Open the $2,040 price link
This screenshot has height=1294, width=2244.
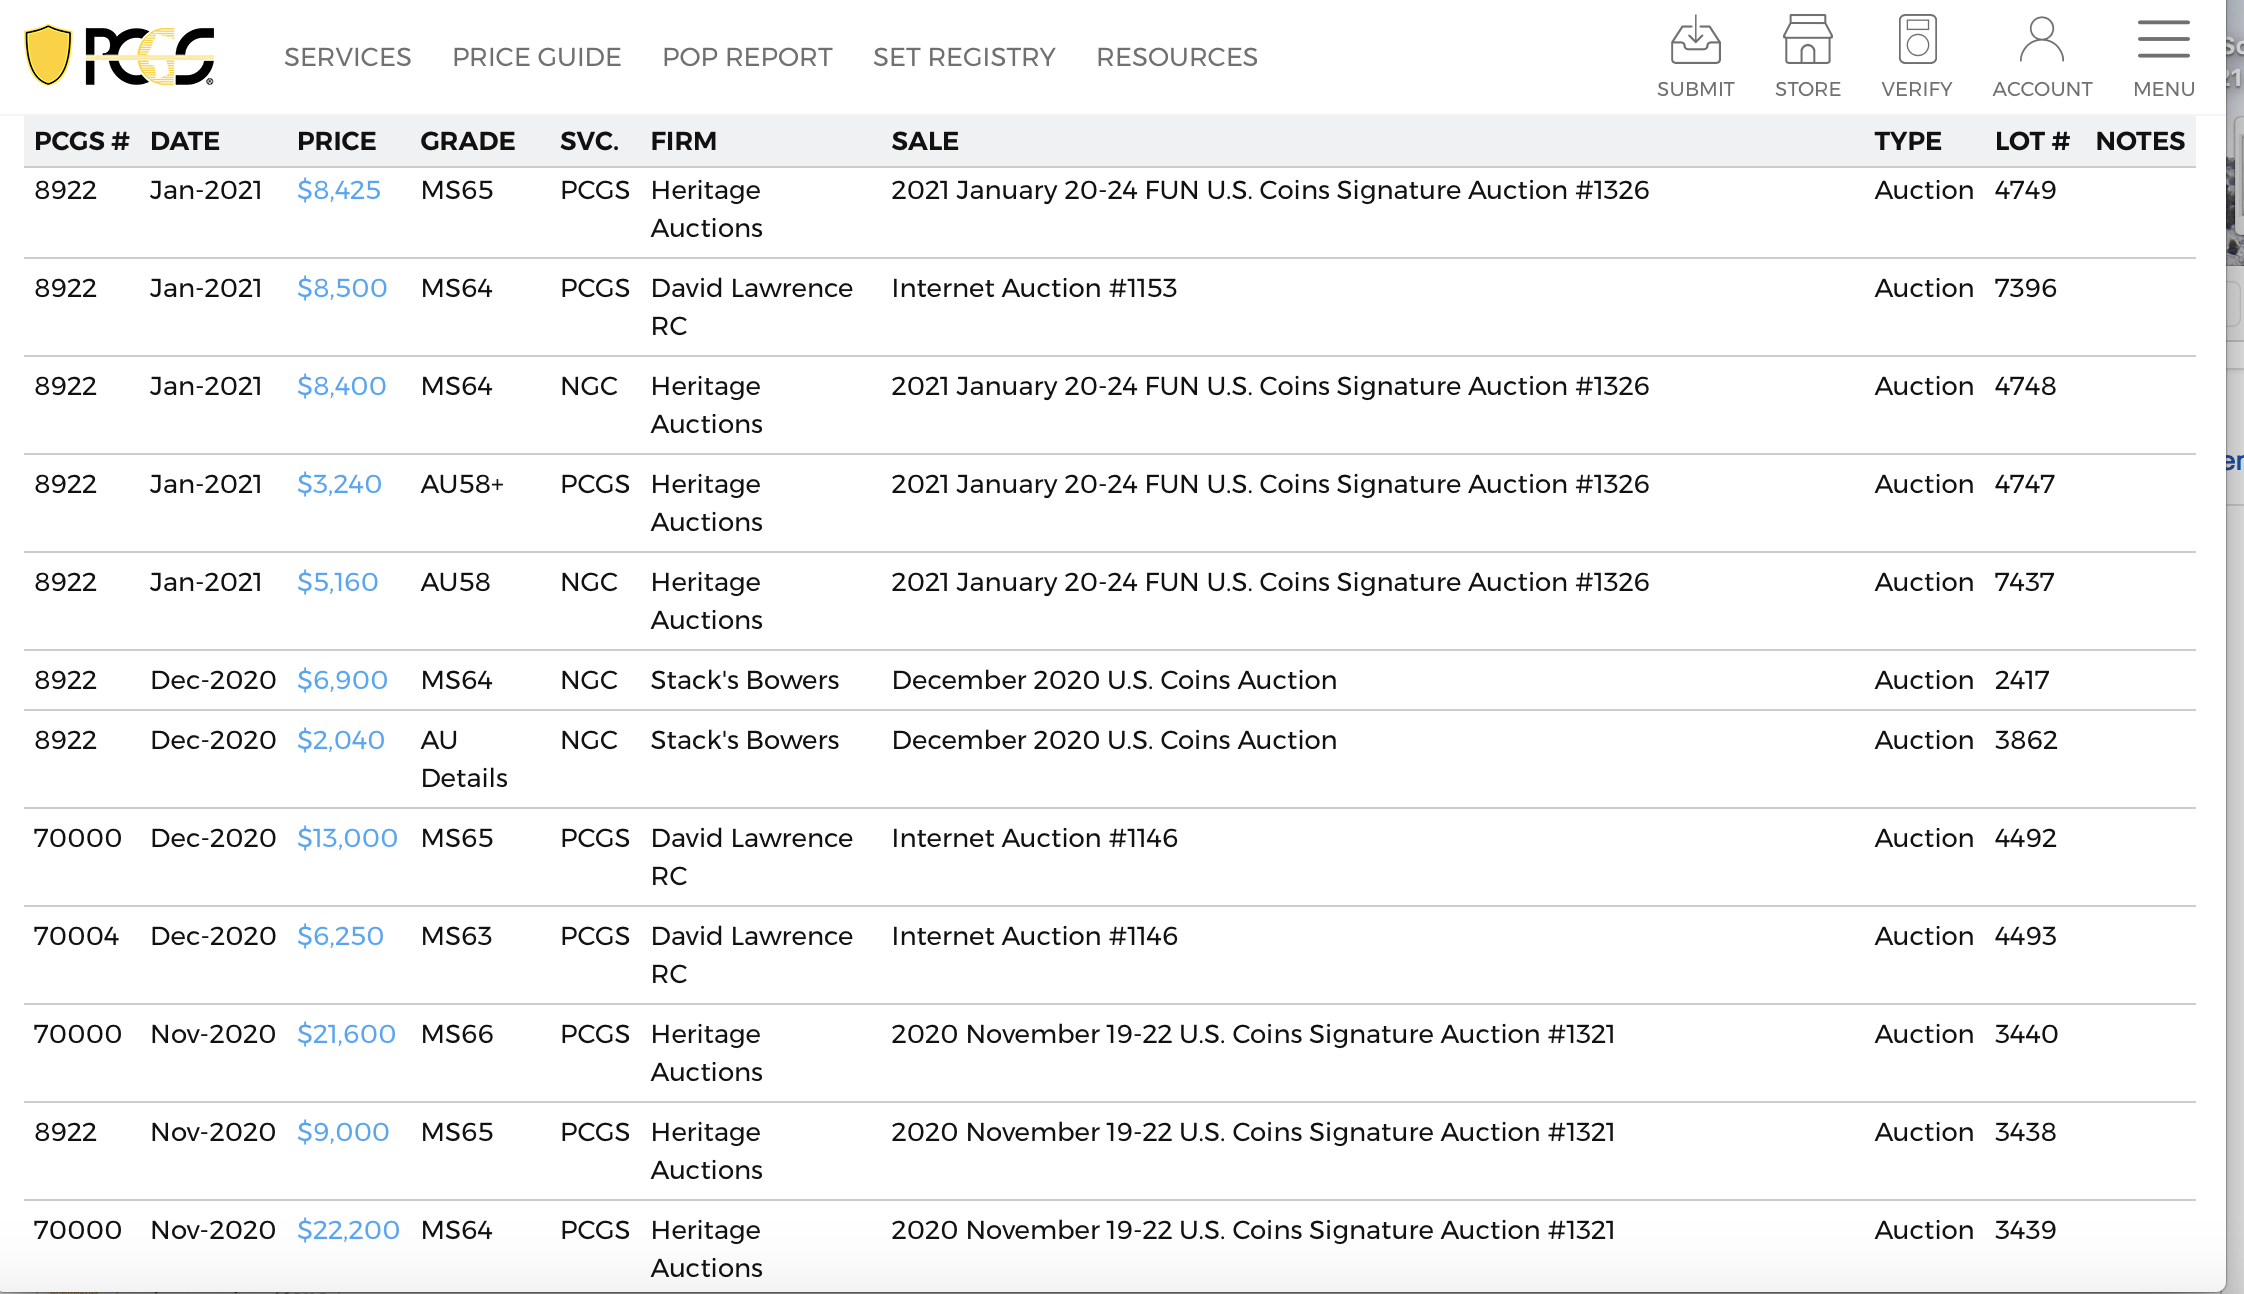point(341,740)
